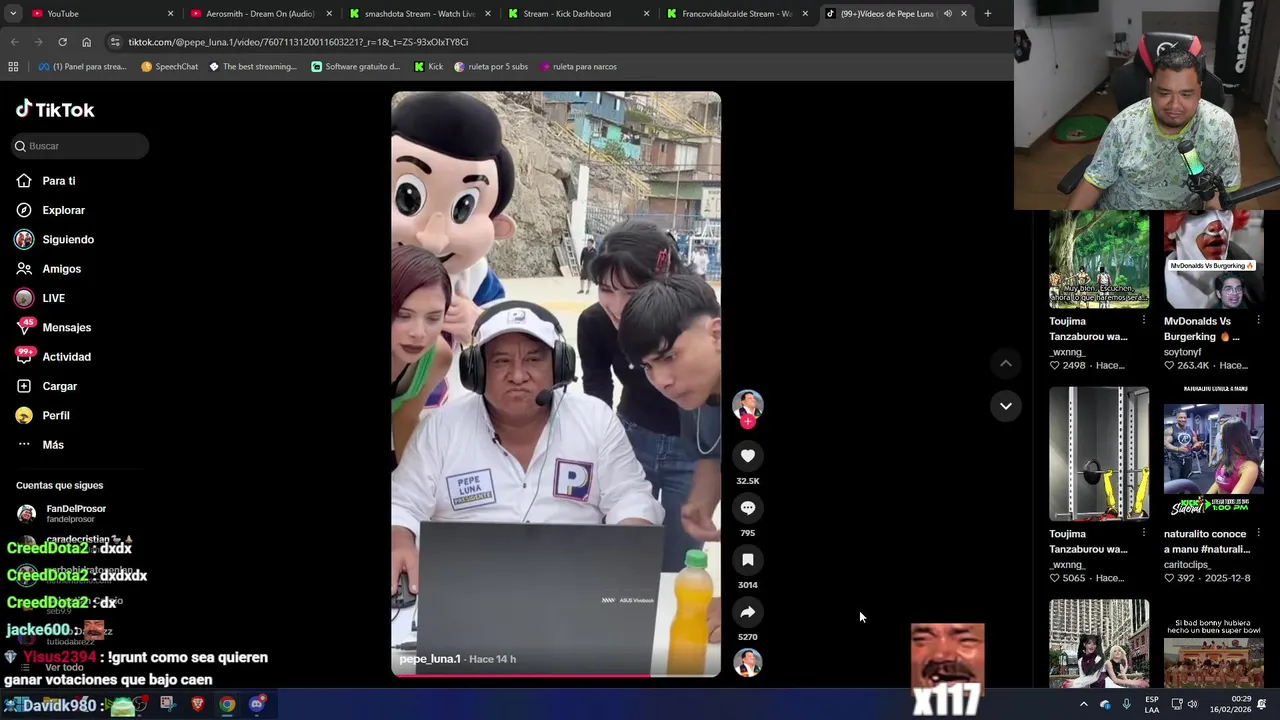This screenshot has width=1280, height=720.
Task: Open Toujima Tanzaburou thumbnail with 2498 likes
Action: (1099, 259)
